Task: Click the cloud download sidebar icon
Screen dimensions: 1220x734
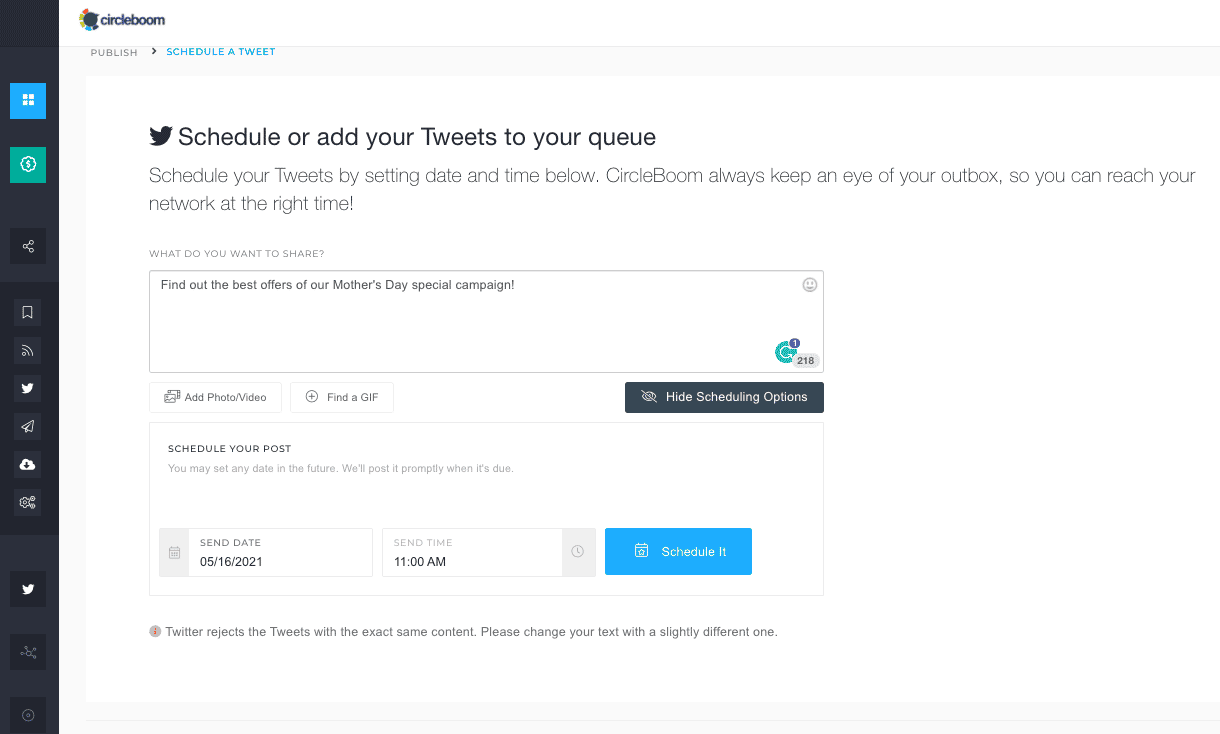Action: coord(28,465)
